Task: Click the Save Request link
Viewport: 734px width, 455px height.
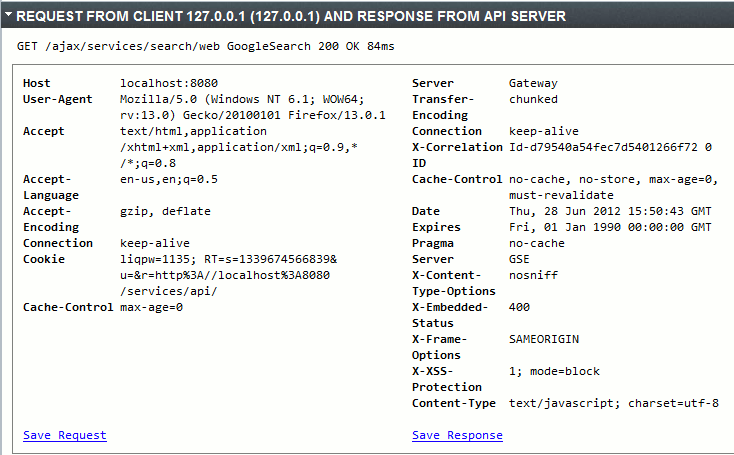Action: click(x=65, y=435)
